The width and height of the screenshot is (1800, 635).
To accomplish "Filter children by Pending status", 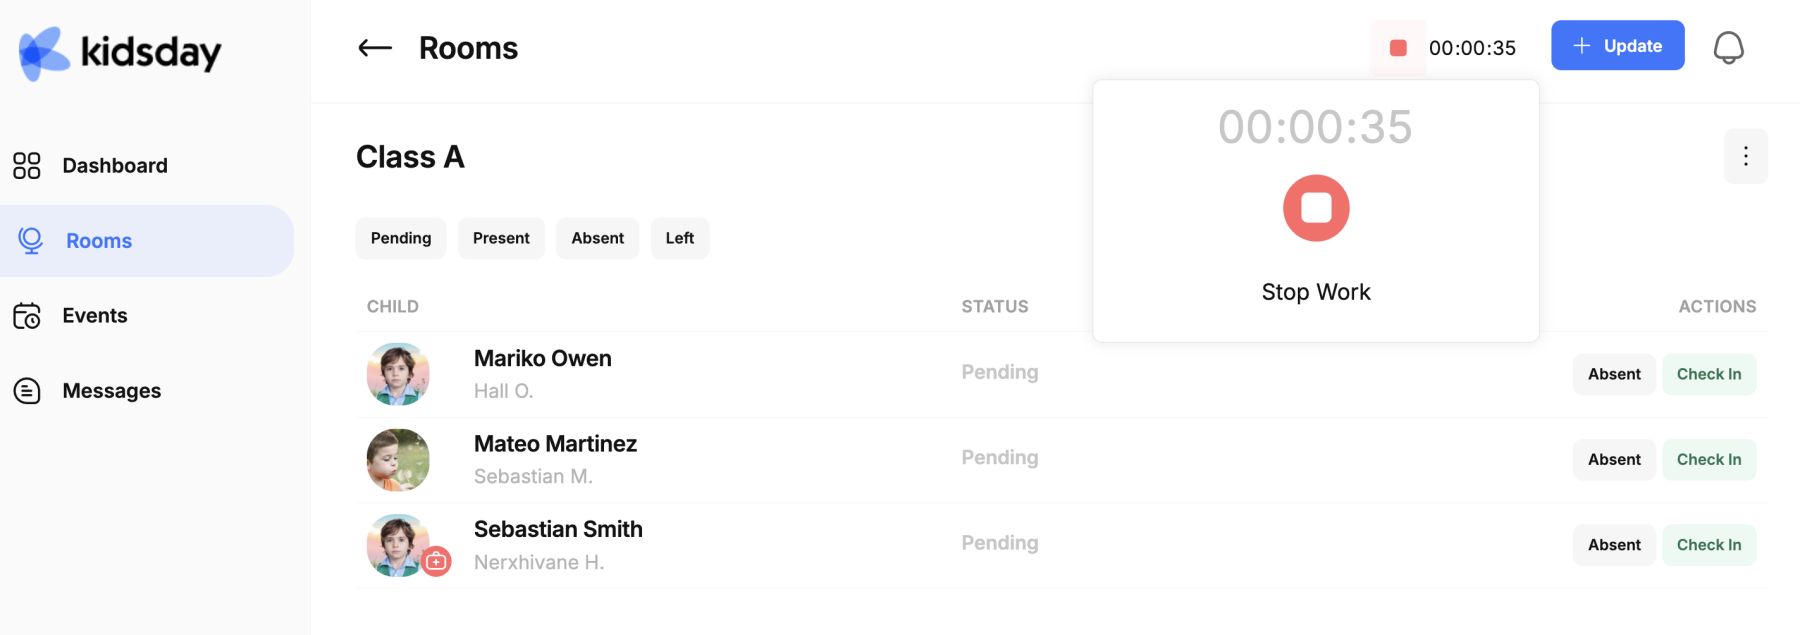I will click(x=401, y=238).
